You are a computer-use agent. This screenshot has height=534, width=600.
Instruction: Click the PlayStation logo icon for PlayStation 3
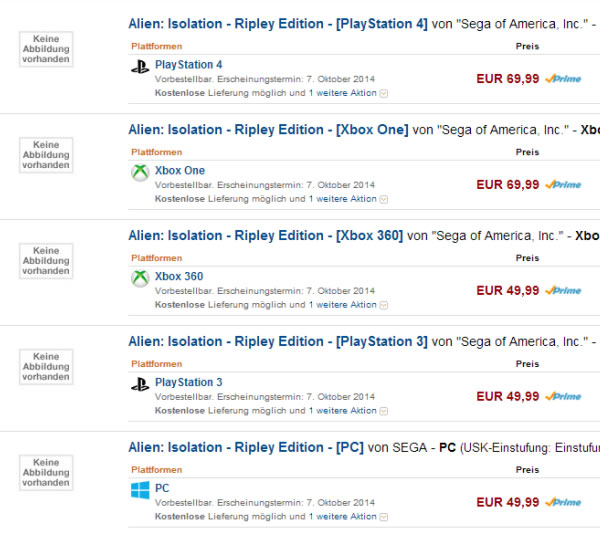[140, 384]
